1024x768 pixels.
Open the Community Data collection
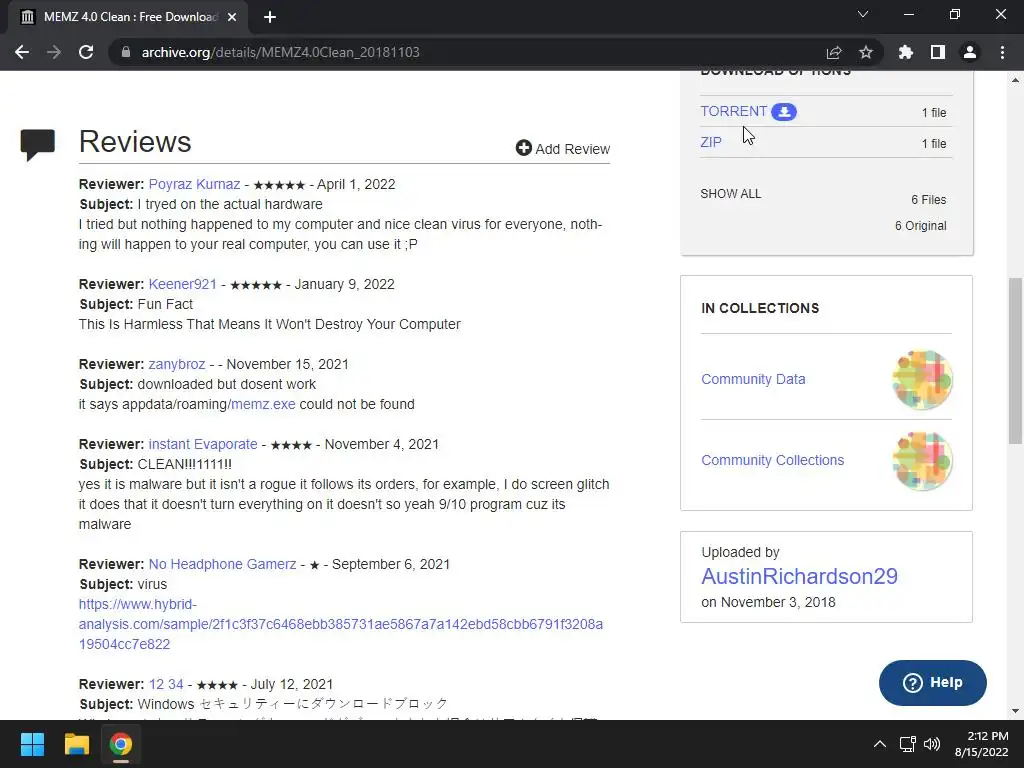[x=753, y=379]
